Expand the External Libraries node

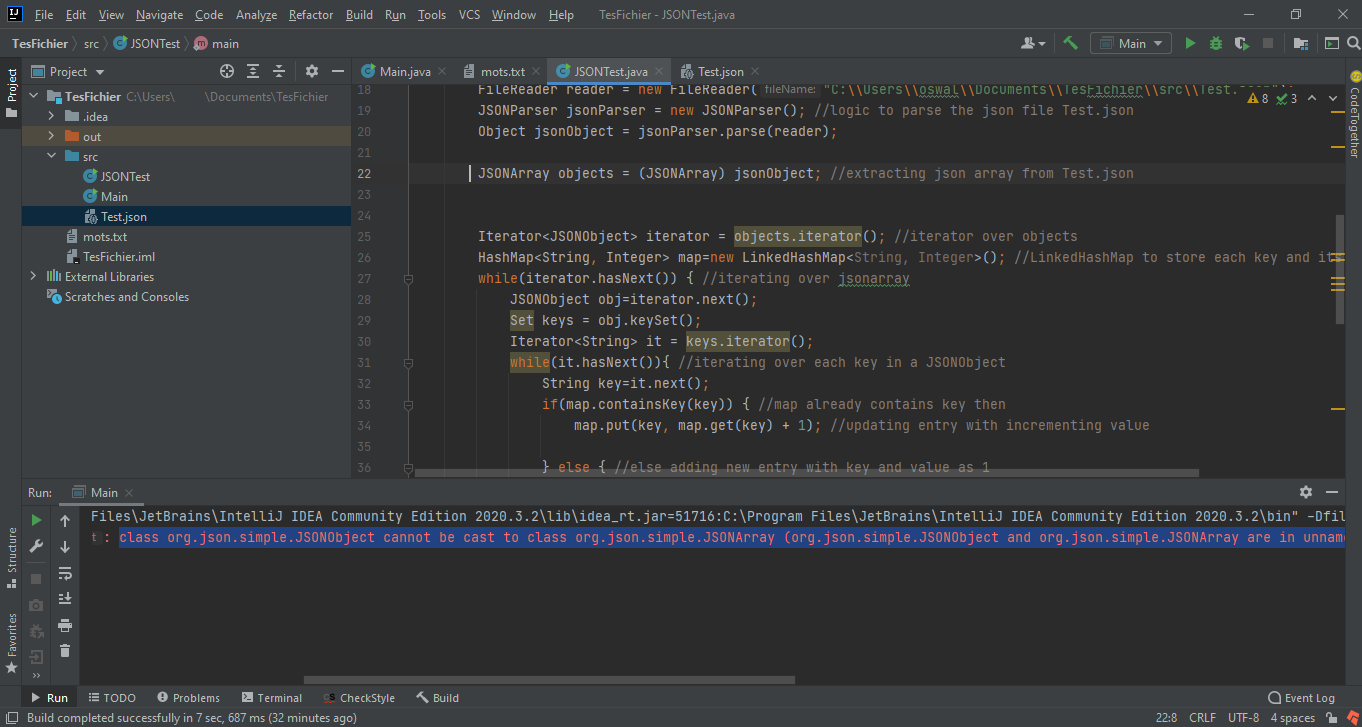pos(33,276)
